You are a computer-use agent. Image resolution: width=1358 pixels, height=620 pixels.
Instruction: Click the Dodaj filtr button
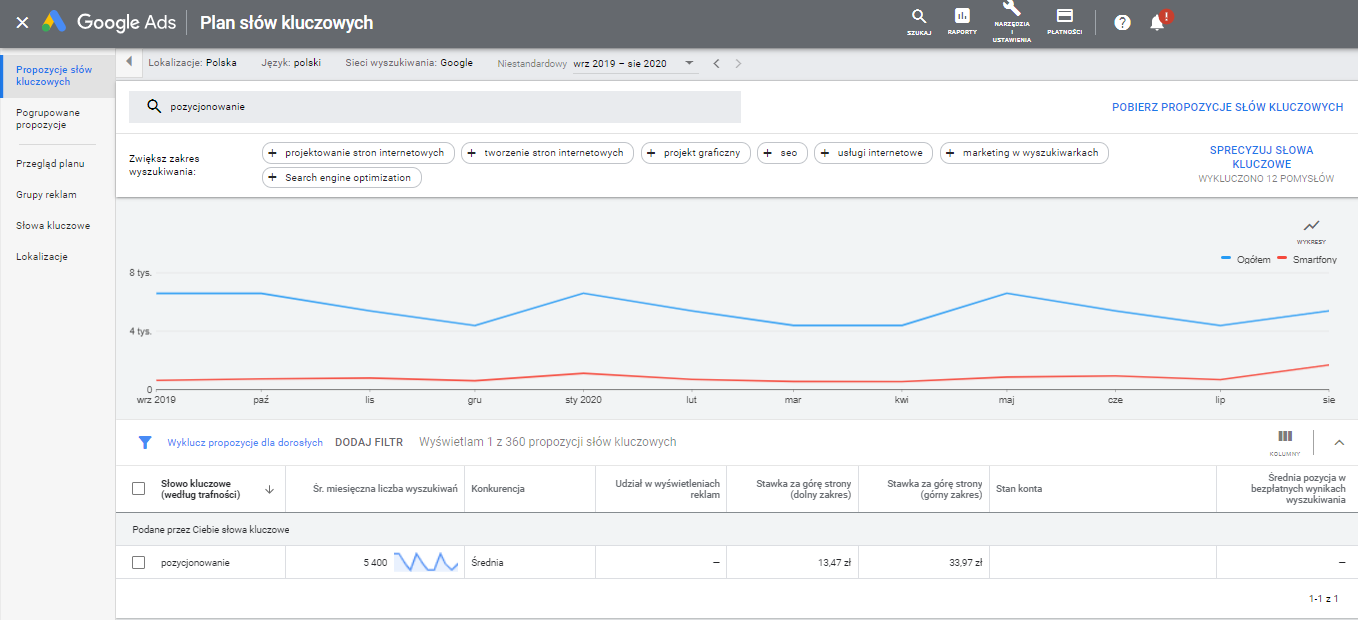click(369, 442)
